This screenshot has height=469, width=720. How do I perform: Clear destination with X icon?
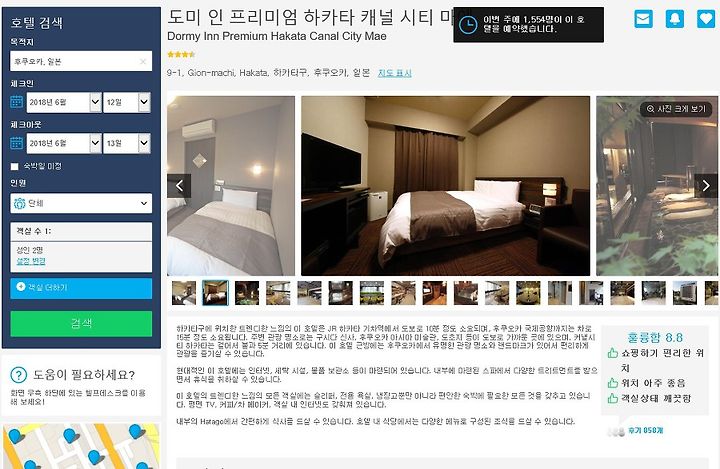143,61
